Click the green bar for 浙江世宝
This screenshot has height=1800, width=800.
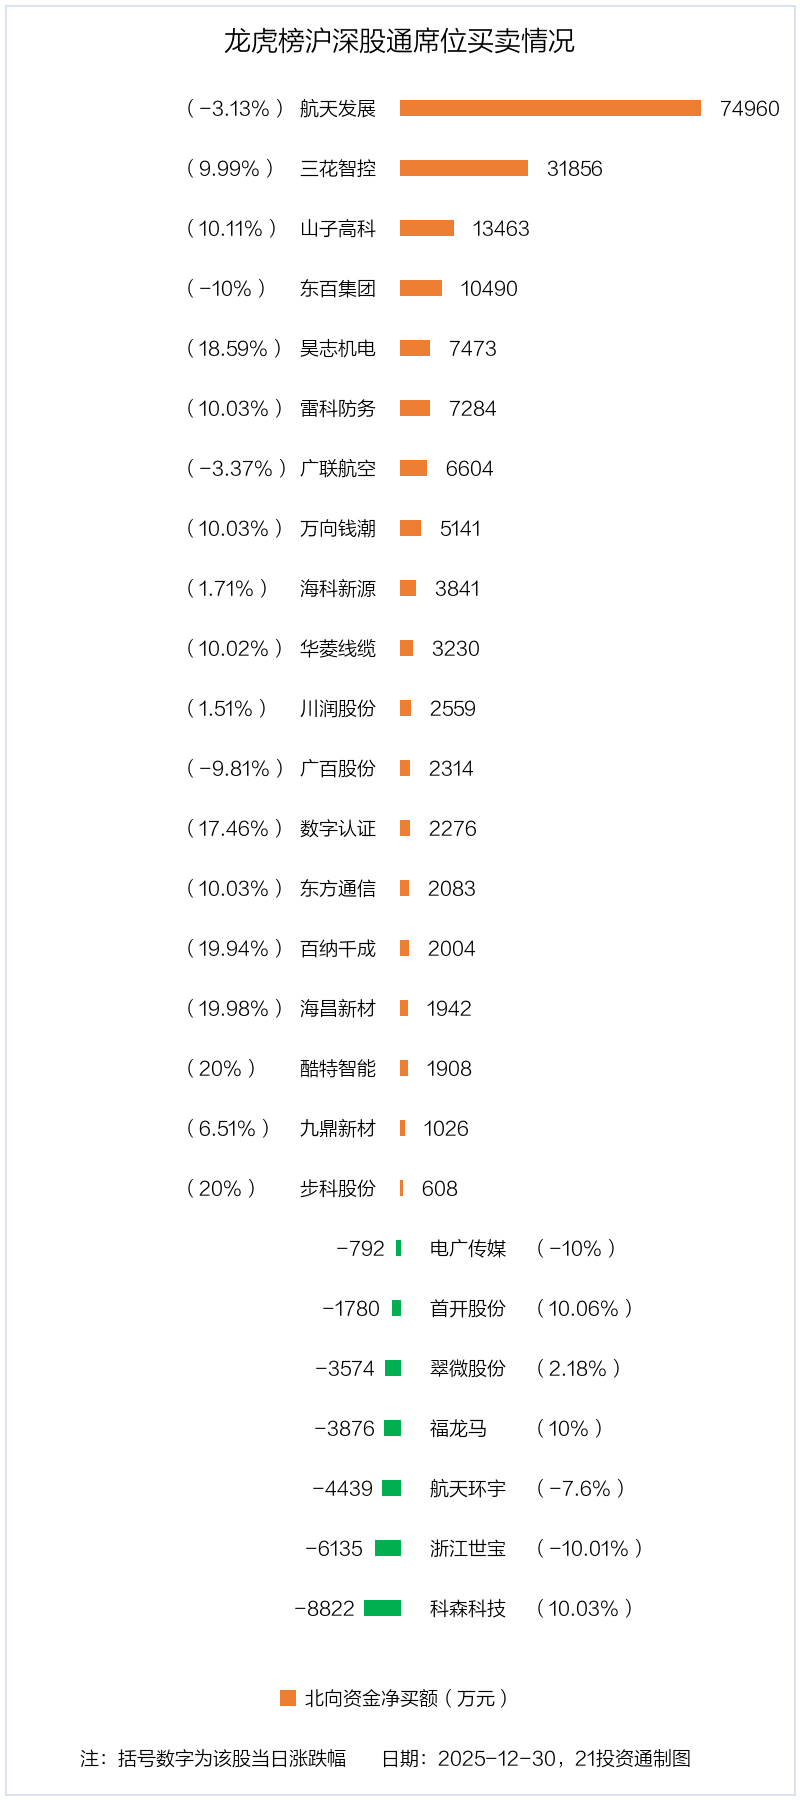point(388,1548)
